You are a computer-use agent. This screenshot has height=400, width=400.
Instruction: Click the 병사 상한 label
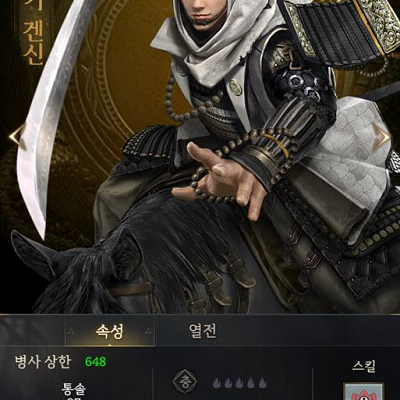point(43,362)
